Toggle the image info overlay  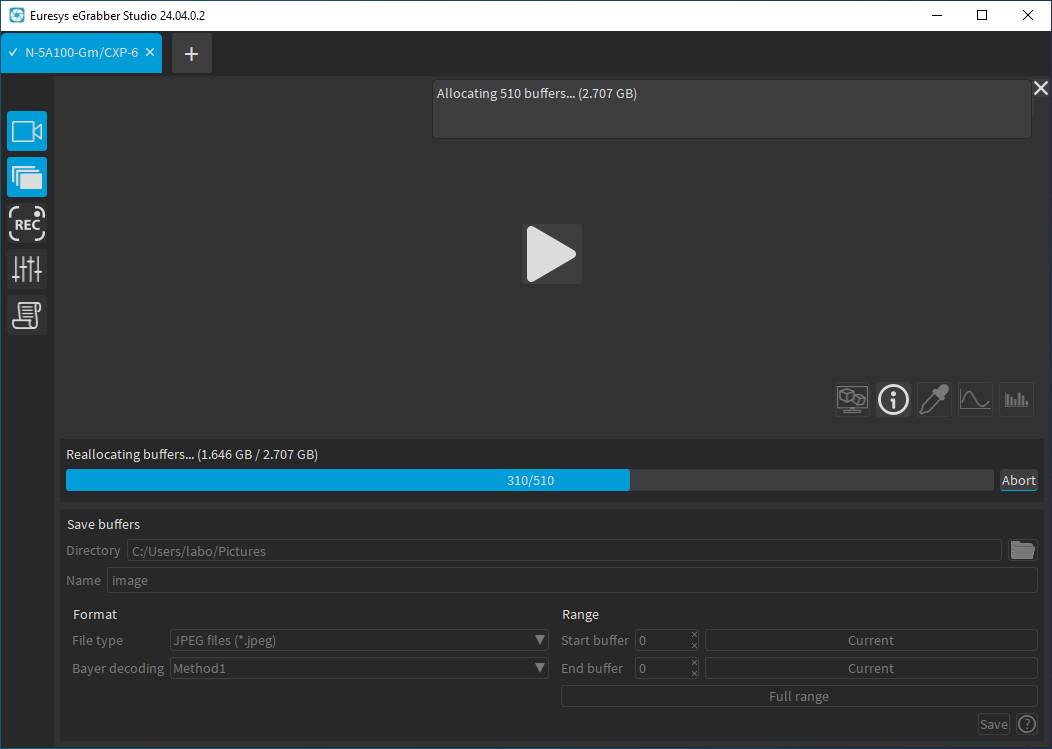point(893,399)
